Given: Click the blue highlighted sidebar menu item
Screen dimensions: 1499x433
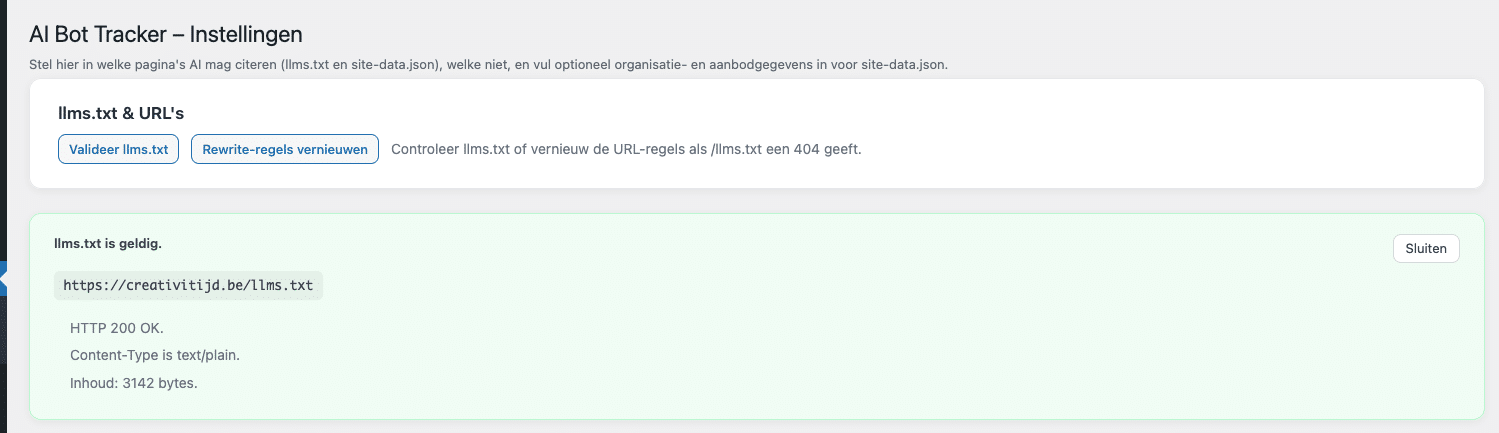Looking at the screenshot, I should pyautogui.click(x=3, y=268).
